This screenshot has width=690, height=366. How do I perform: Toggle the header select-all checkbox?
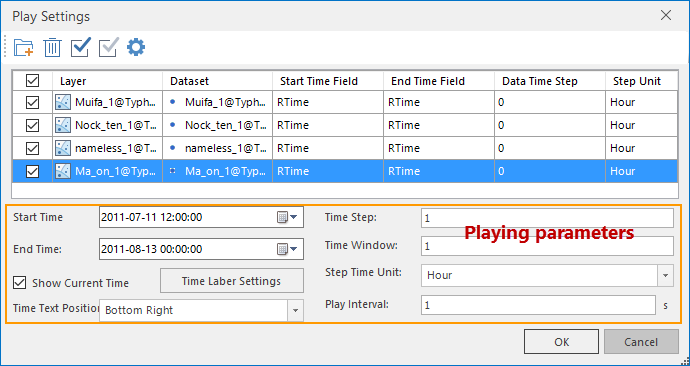(x=33, y=81)
